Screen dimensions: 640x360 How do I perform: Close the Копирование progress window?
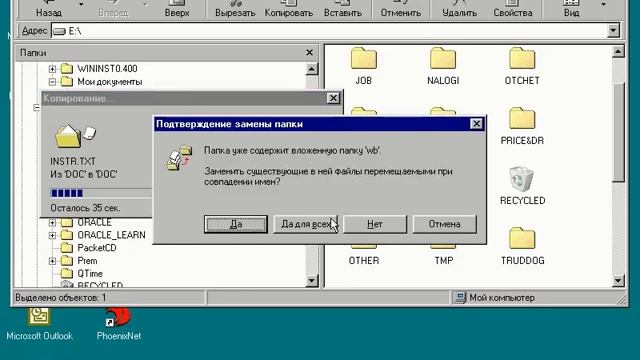coord(333,98)
